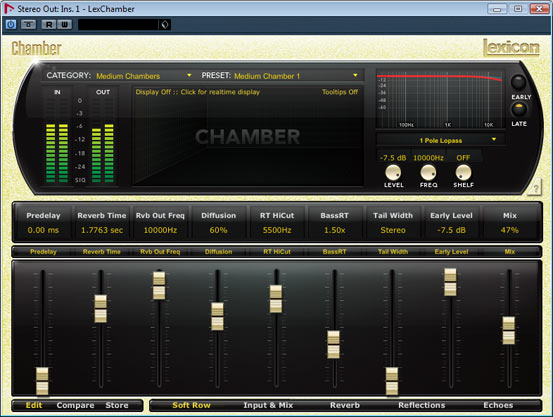Viewport: 553px width, 417px height.
Task: Switch to the Soft Row tab
Action: tap(192, 405)
